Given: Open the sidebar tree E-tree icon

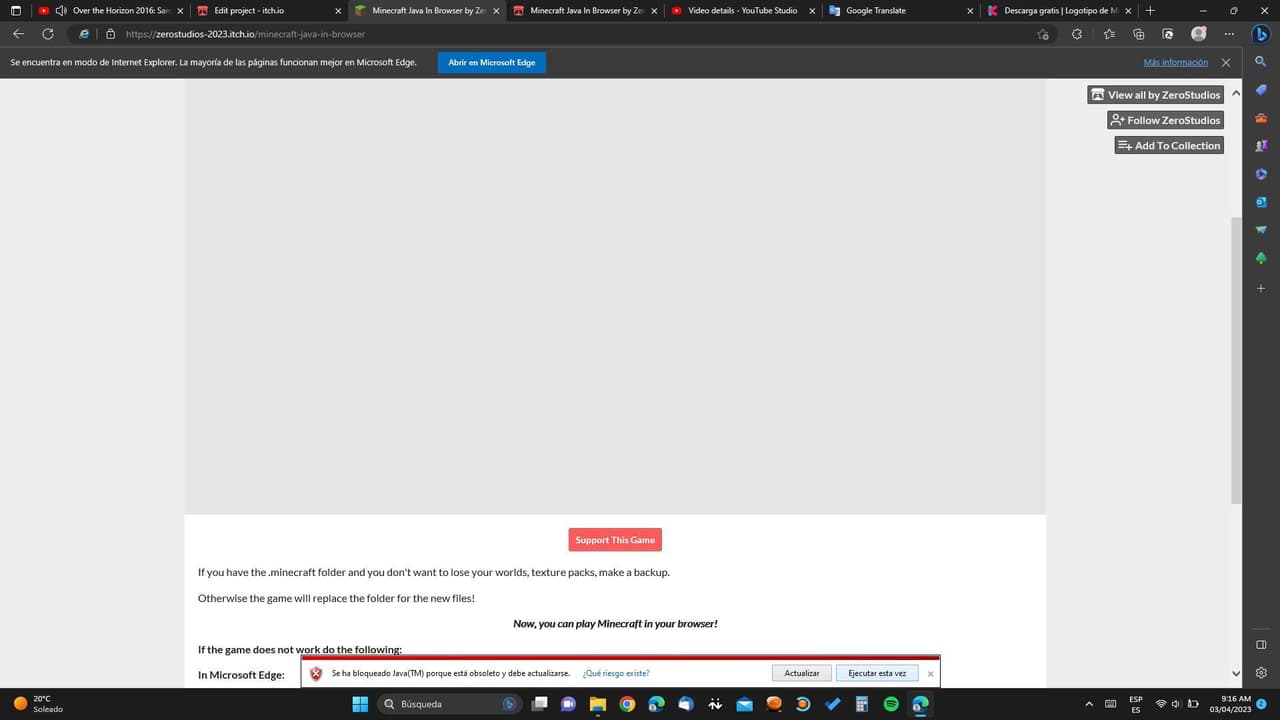Looking at the screenshot, I should pyautogui.click(x=1261, y=258).
